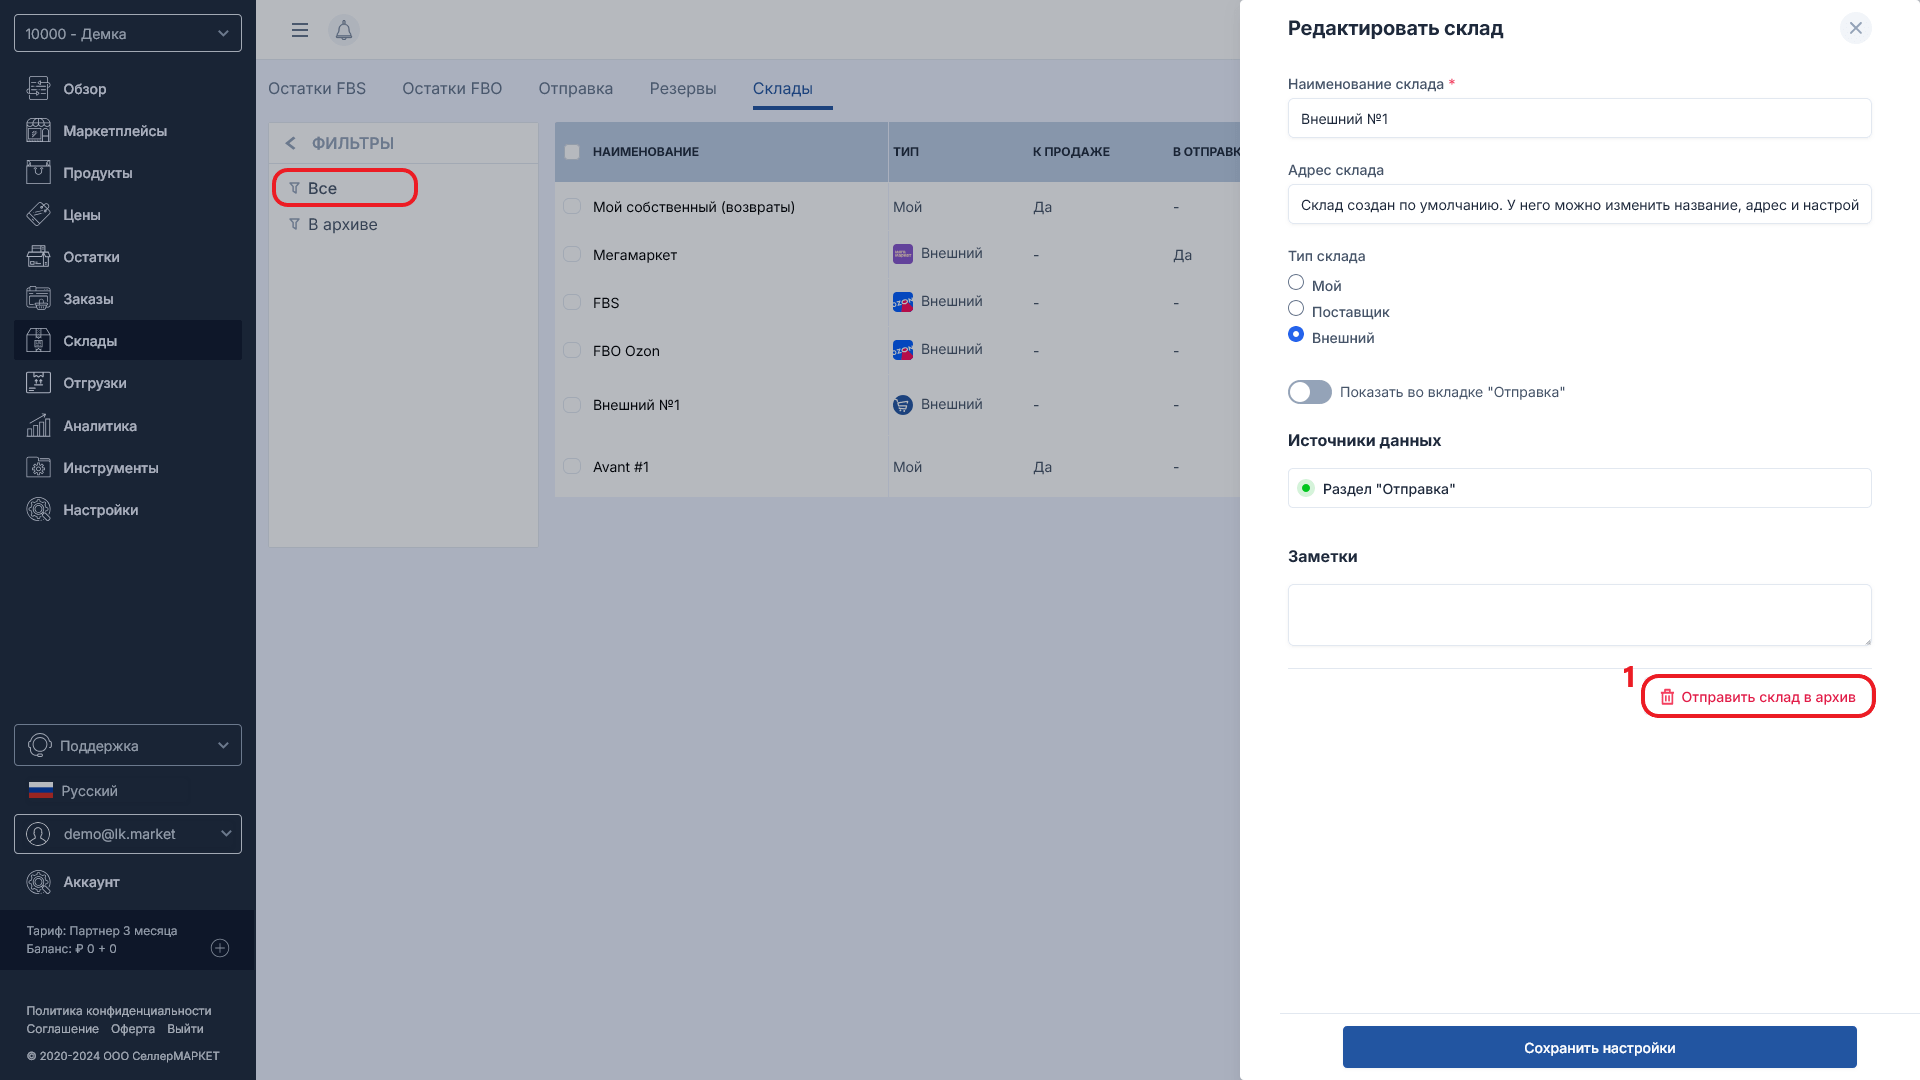Click the FBS row Ozon icon

click(903, 302)
